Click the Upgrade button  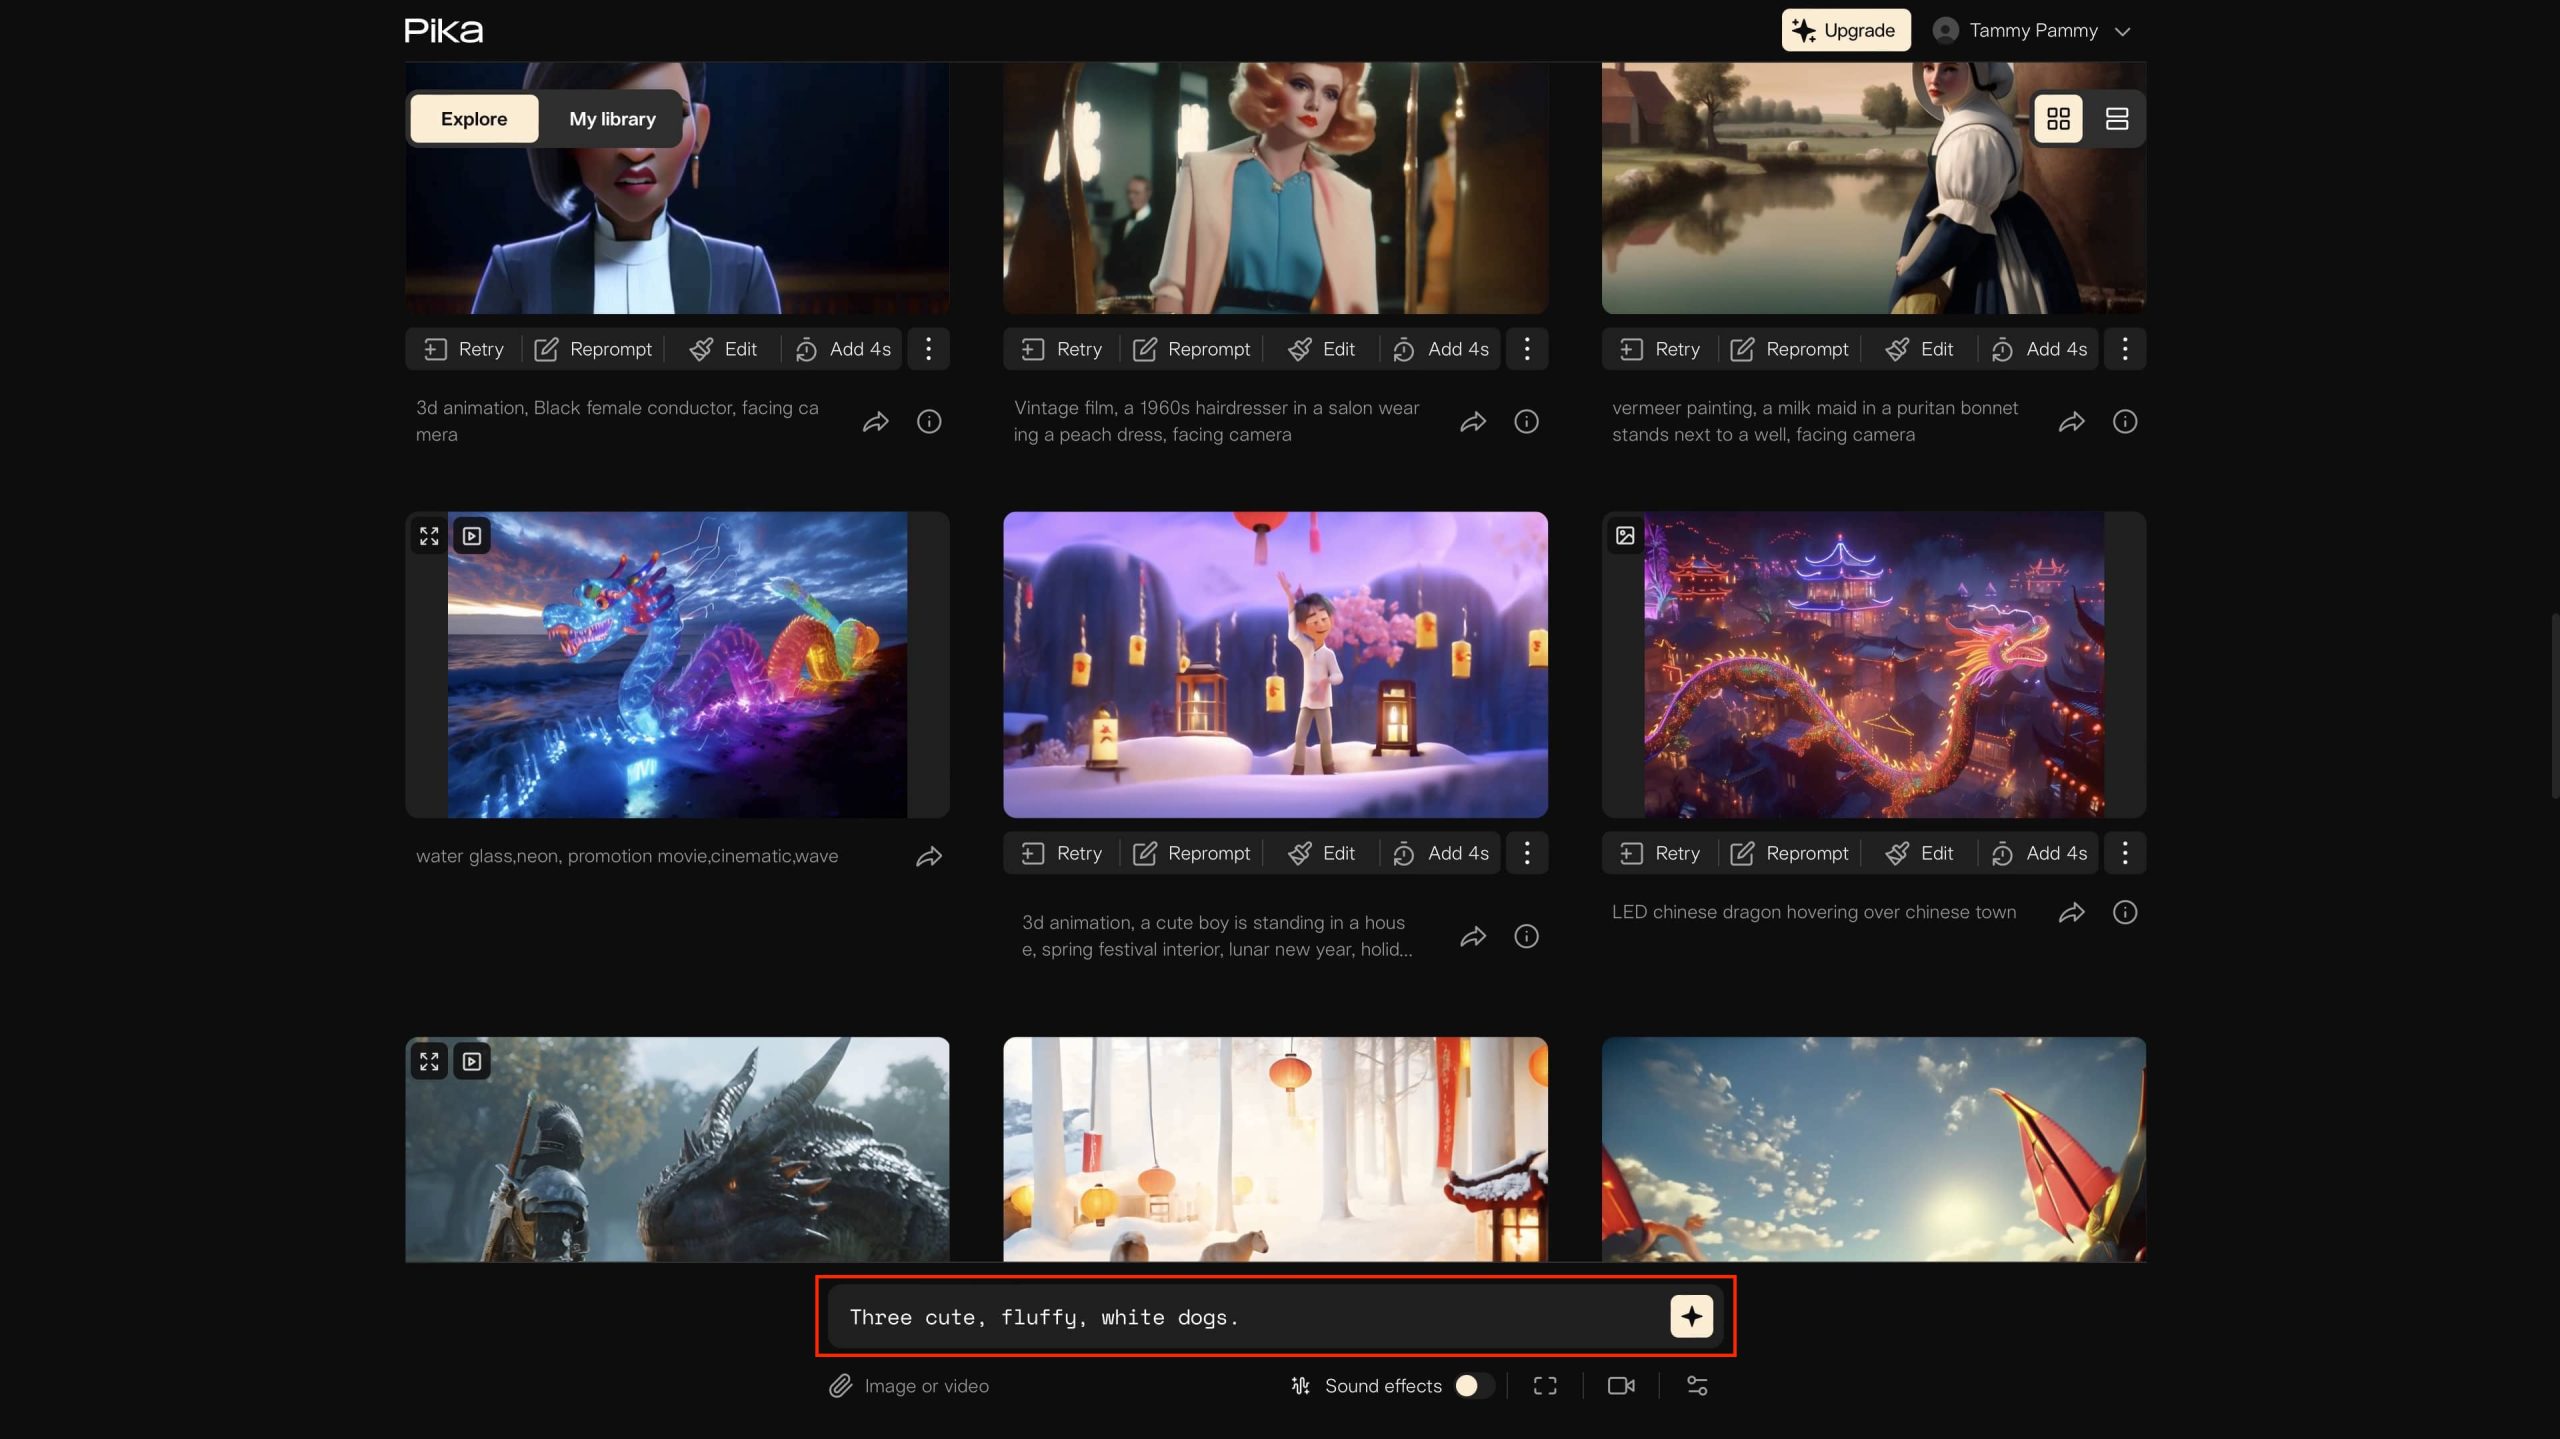1845,30
